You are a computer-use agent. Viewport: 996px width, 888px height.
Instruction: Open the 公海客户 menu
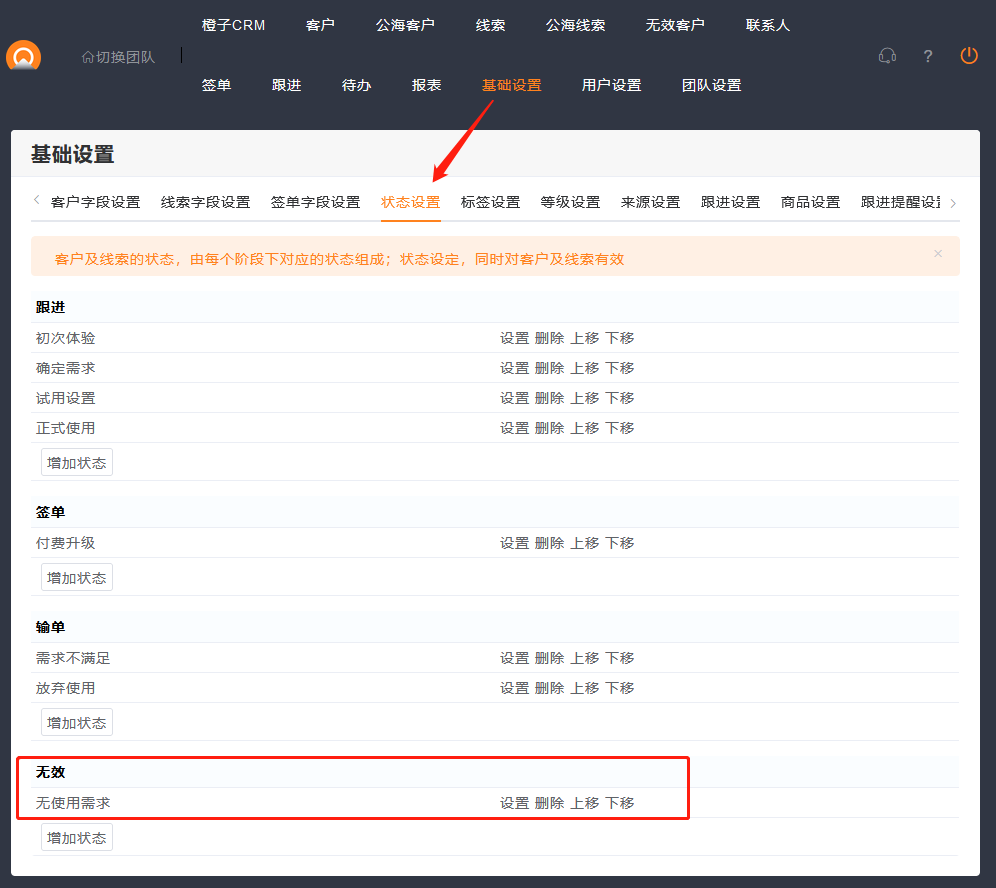[x=405, y=25]
